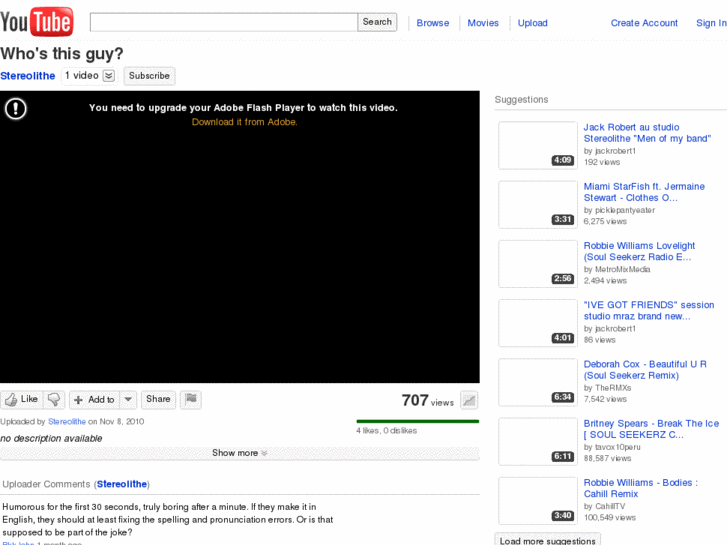Open Stereolithe channel link under title

[28, 76]
